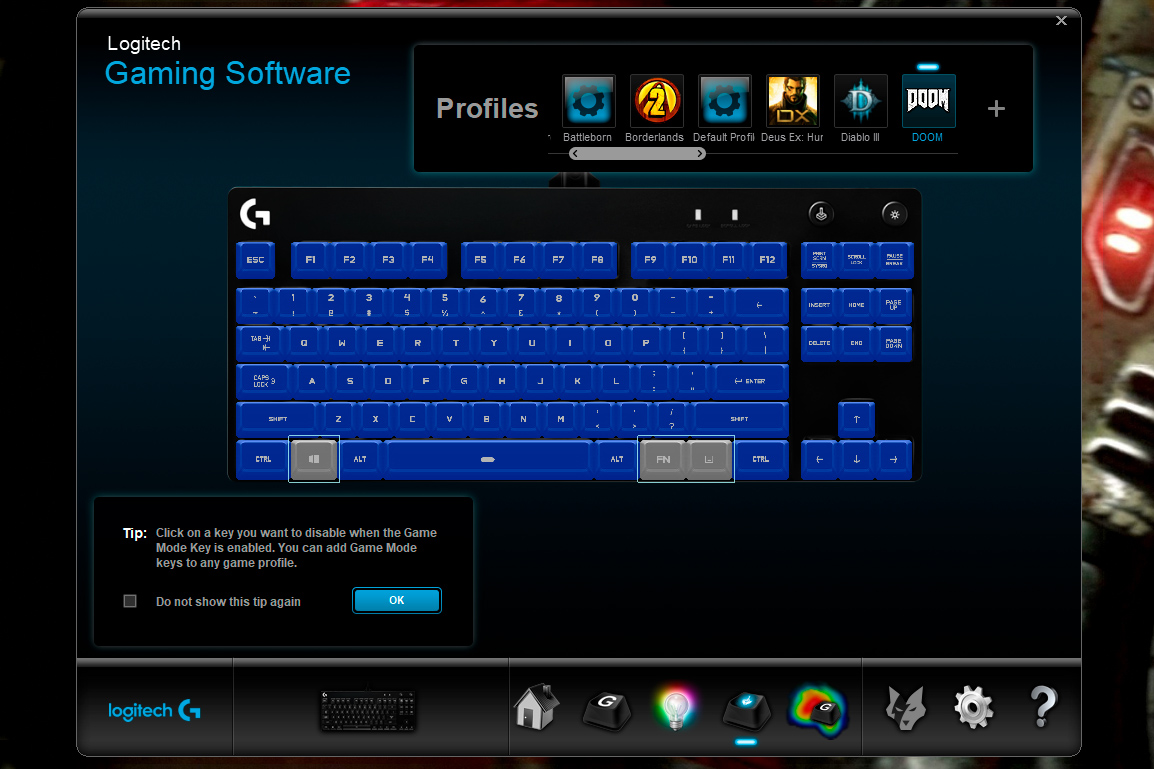Close the Logitech Gaming Software window

pos(1061,21)
